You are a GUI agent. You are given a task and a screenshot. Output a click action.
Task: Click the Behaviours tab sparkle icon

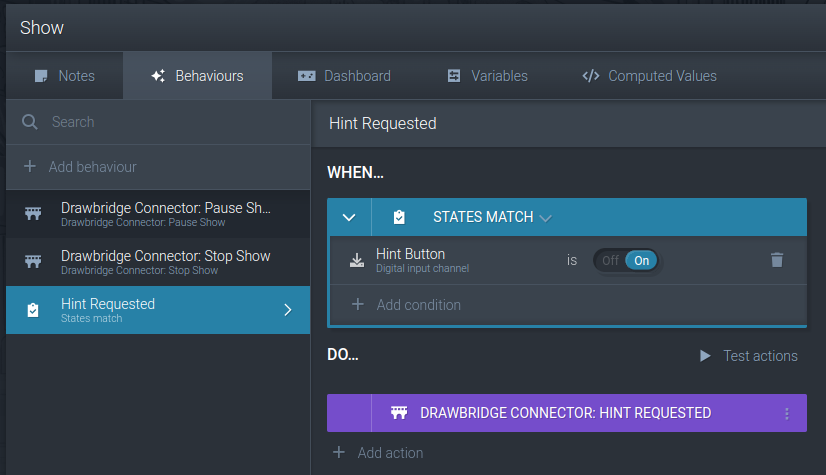click(x=158, y=76)
